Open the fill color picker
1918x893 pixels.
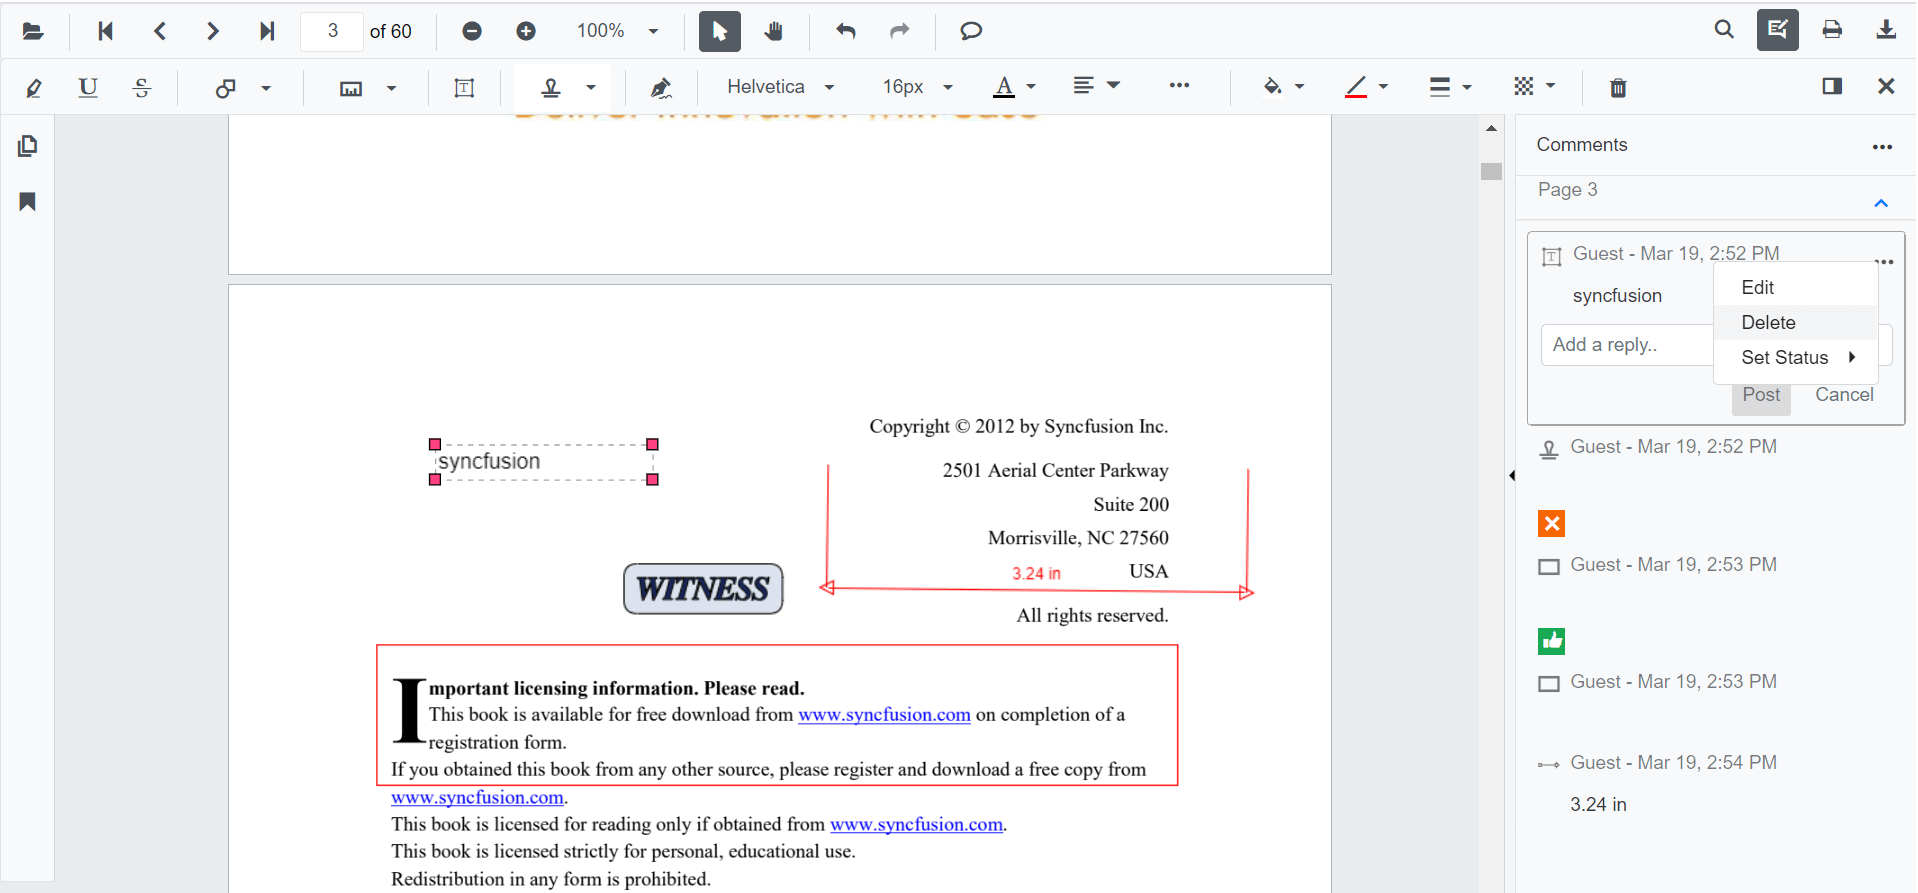[1284, 87]
